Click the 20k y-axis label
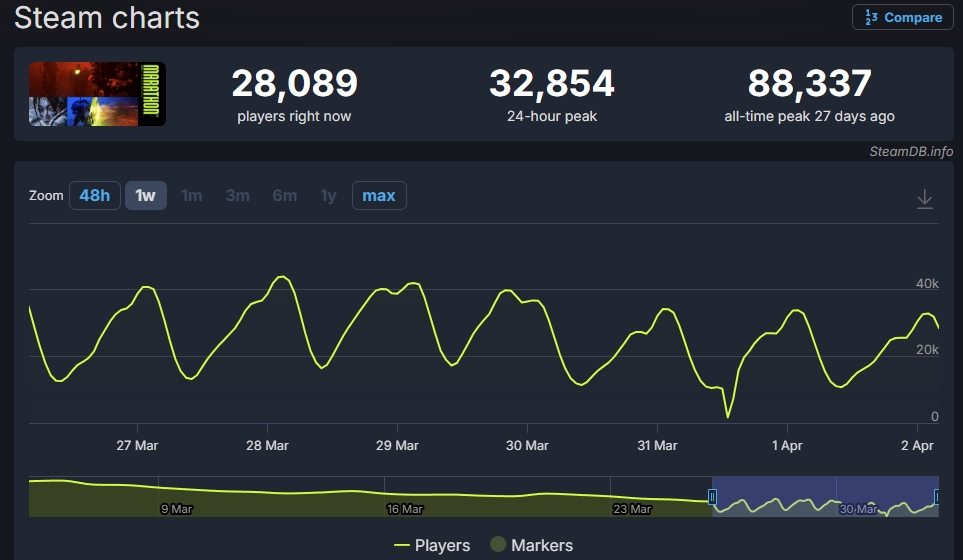963x560 pixels. (927, 349)
